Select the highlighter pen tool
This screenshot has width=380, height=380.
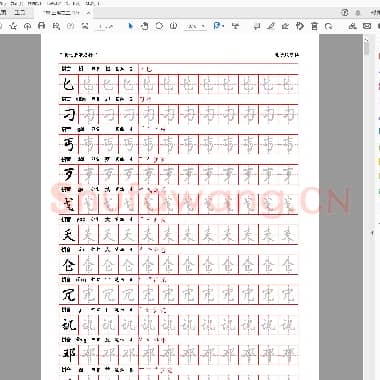coord(271,26)
